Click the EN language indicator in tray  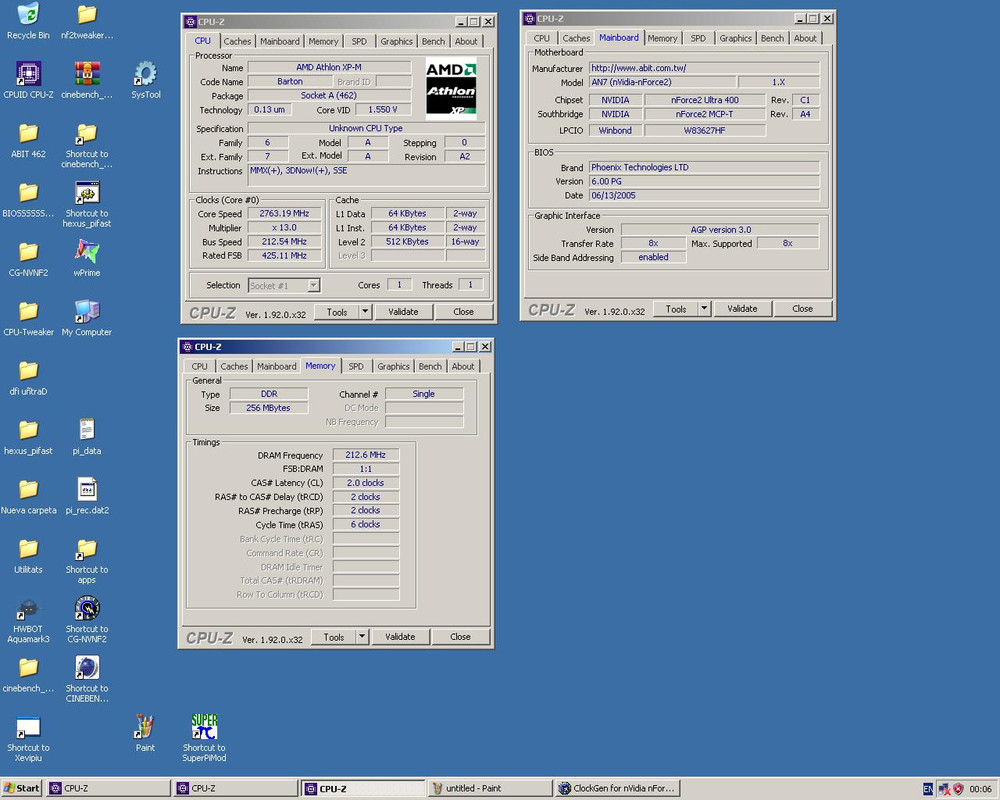point(928,789)
